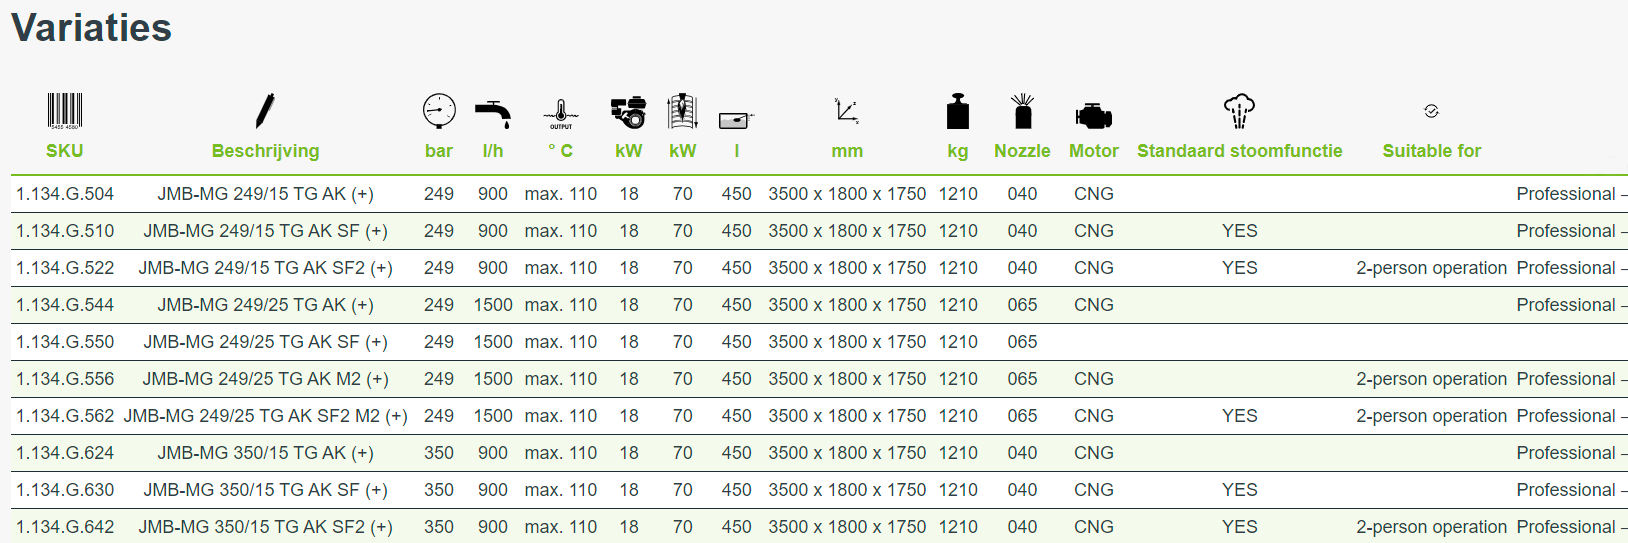
Task: Select SKU 1.134.G.550
Action: 65,342
